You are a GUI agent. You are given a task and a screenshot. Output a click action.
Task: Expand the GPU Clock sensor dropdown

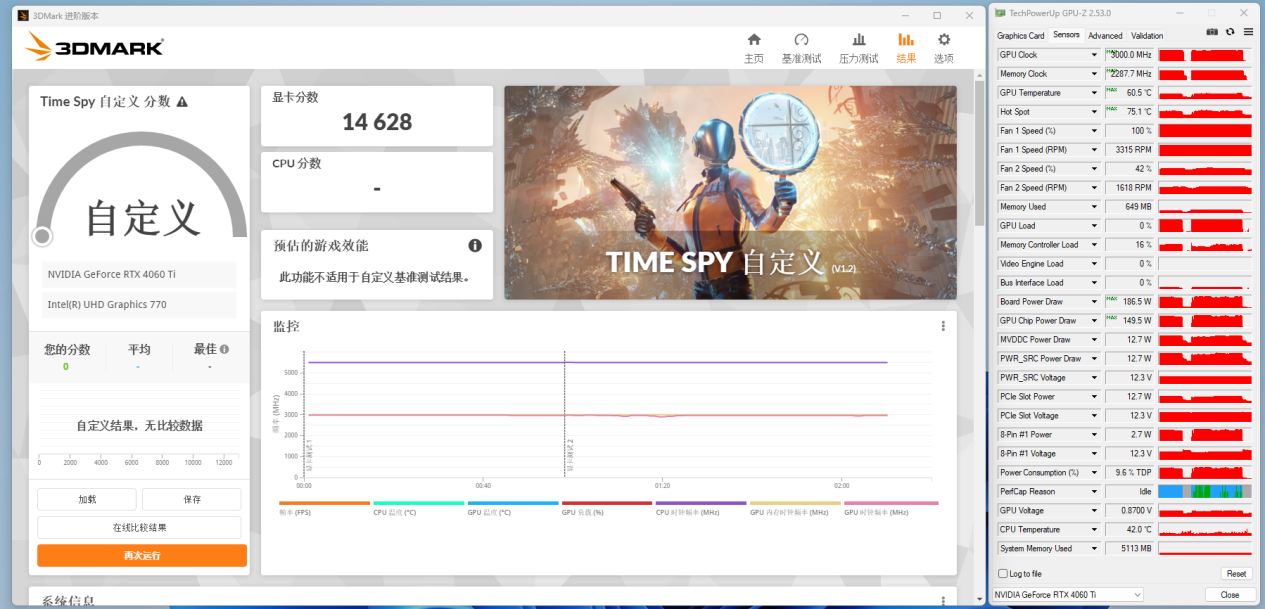pos(1094,55)
